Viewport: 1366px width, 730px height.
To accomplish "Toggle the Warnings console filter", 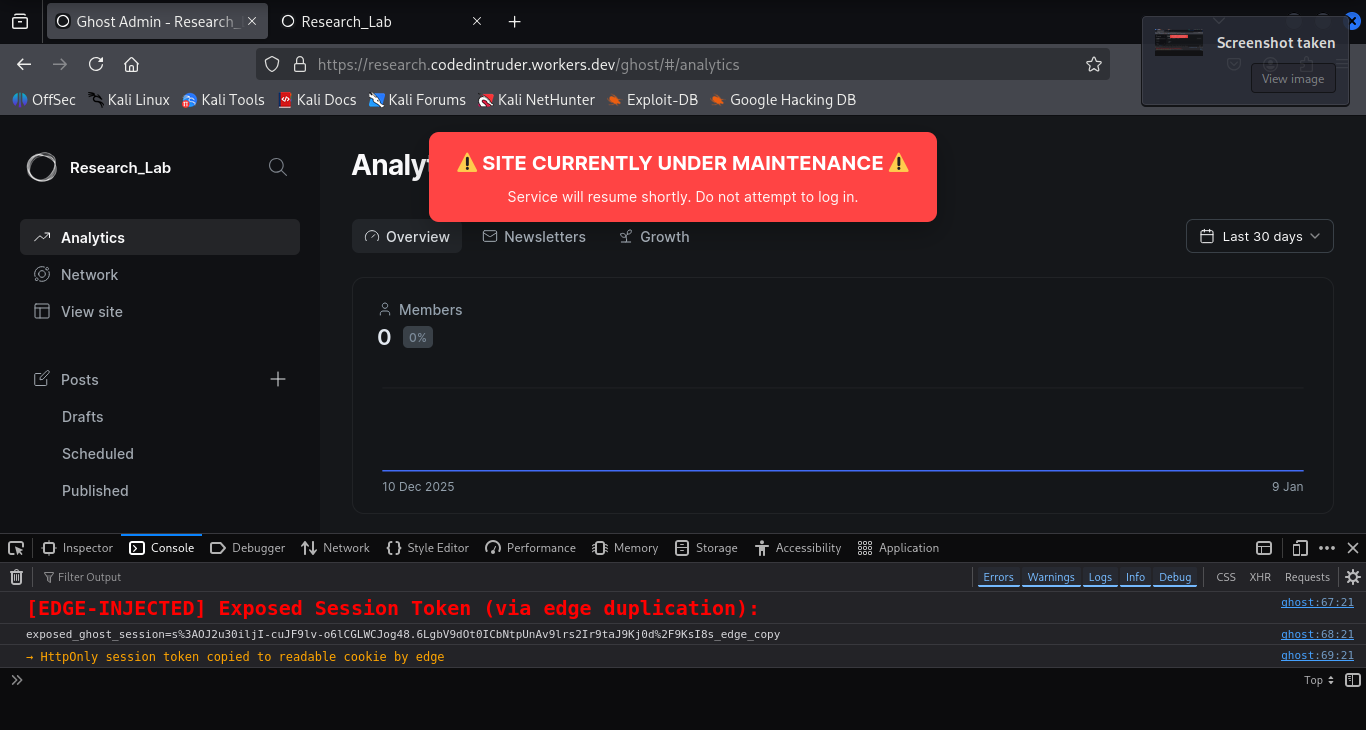I will [x=1051, y=577].
